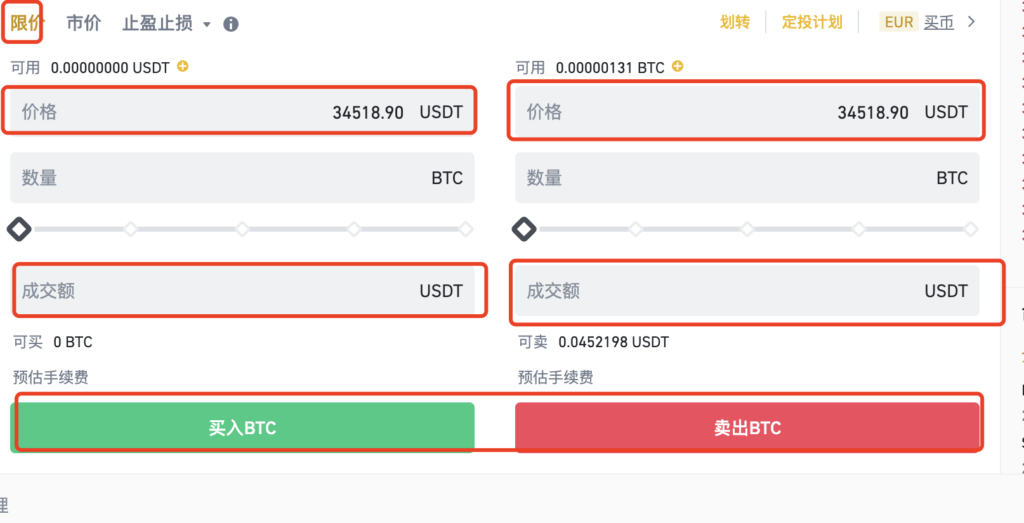Open the 定投计划 link
The height and width of the screenshot is (523, 1024).
click(812, 23)
